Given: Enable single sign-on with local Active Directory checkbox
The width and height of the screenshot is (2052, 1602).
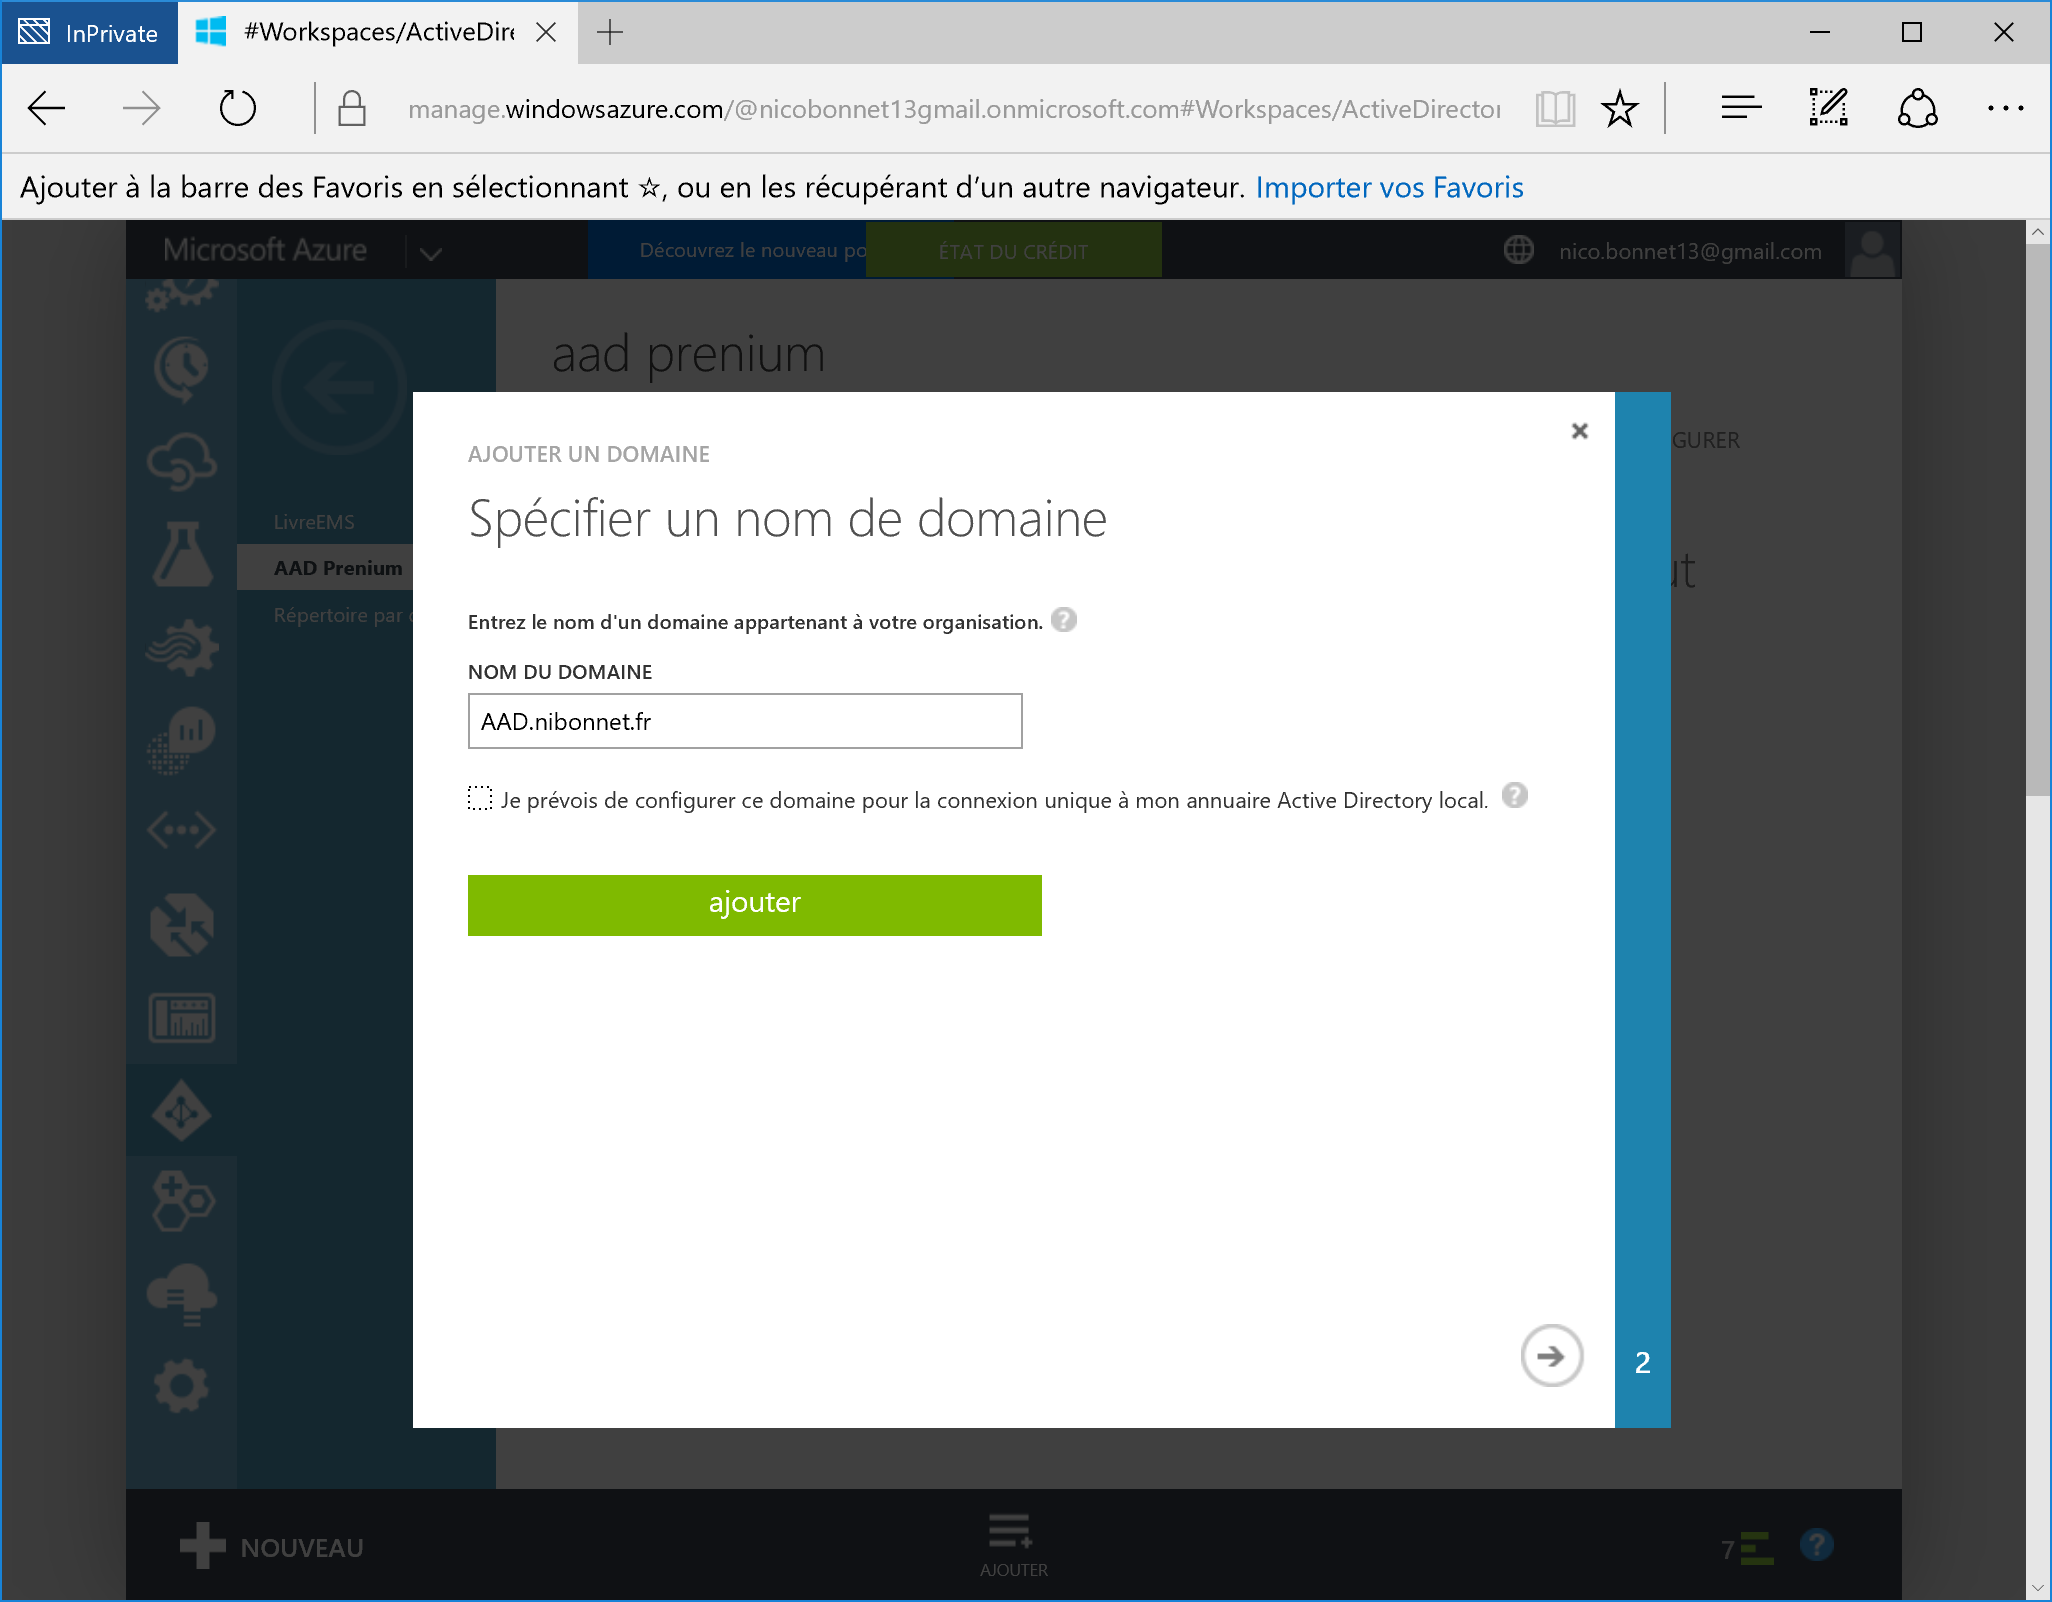Looking at the screenshot, I should (480, 799).
